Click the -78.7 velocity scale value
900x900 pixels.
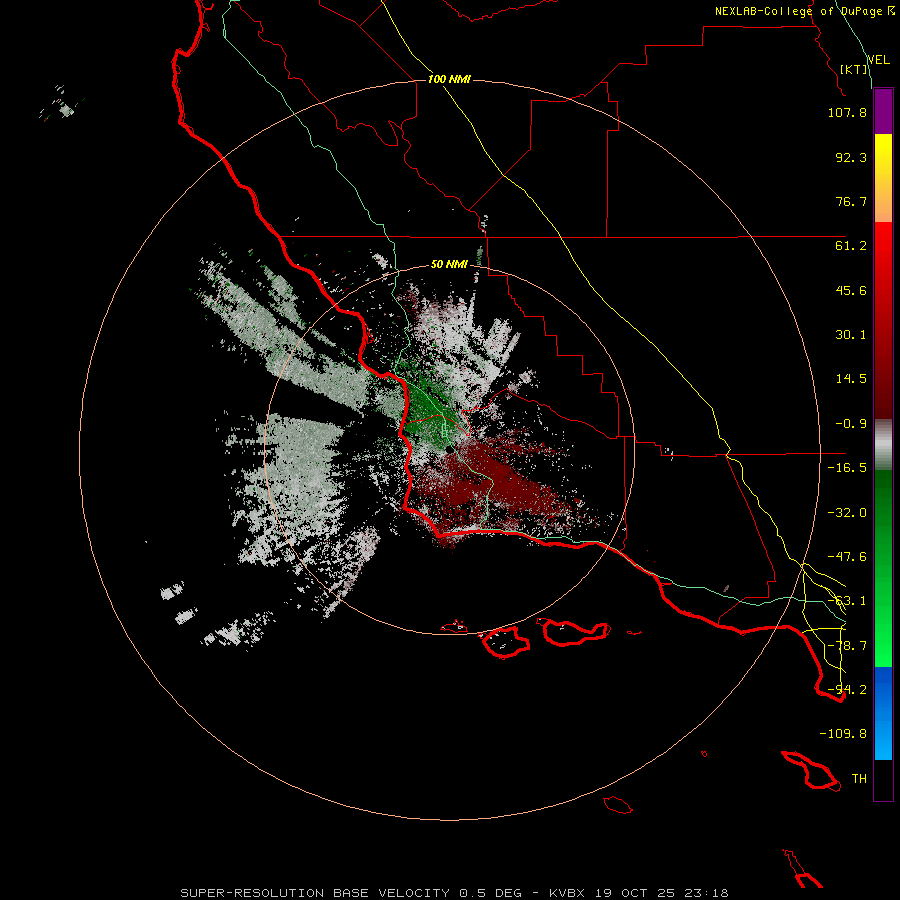pos(847,646)
